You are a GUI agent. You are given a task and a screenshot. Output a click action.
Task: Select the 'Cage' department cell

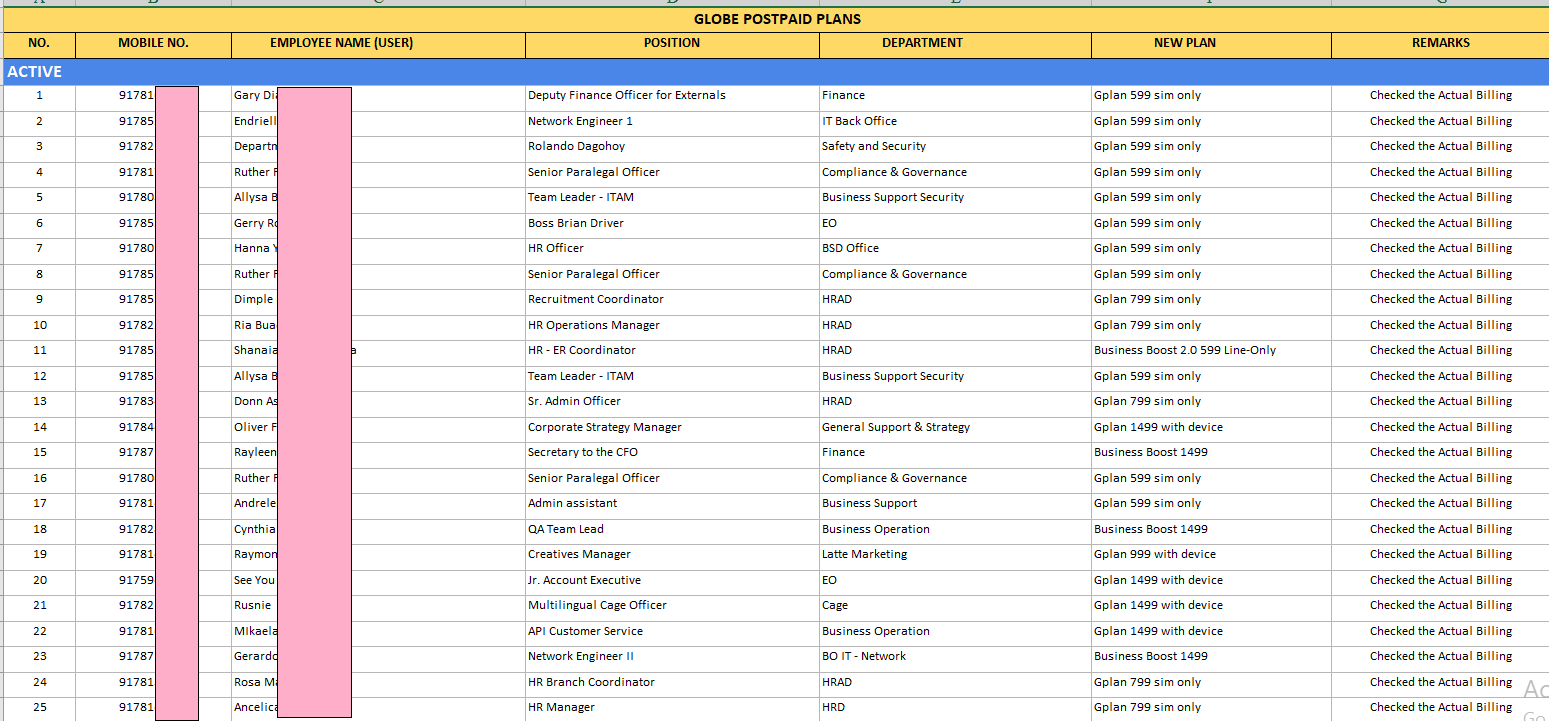pyautogui.click(x=955, y=606)
